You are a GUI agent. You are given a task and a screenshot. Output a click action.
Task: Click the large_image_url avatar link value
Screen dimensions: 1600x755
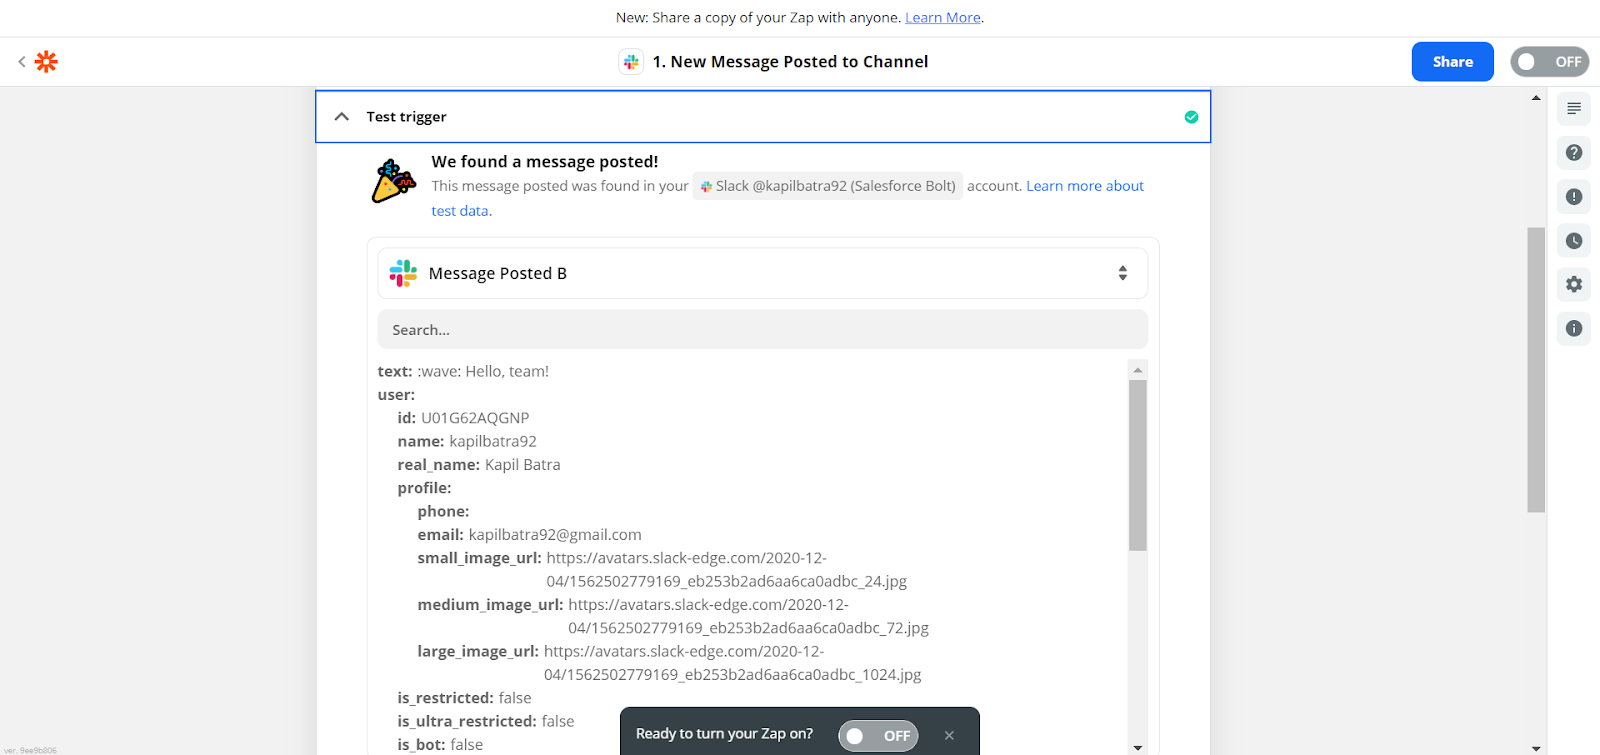732,663
